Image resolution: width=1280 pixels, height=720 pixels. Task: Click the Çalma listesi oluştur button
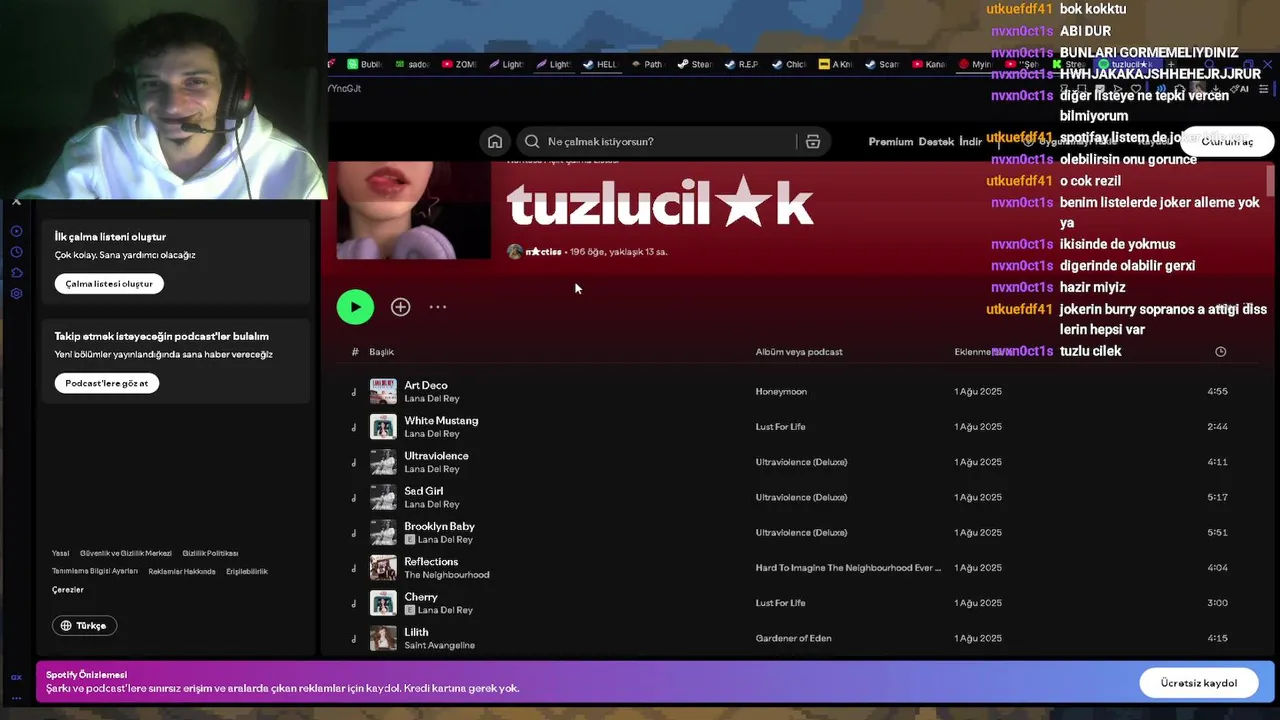[x=109, y=284]
